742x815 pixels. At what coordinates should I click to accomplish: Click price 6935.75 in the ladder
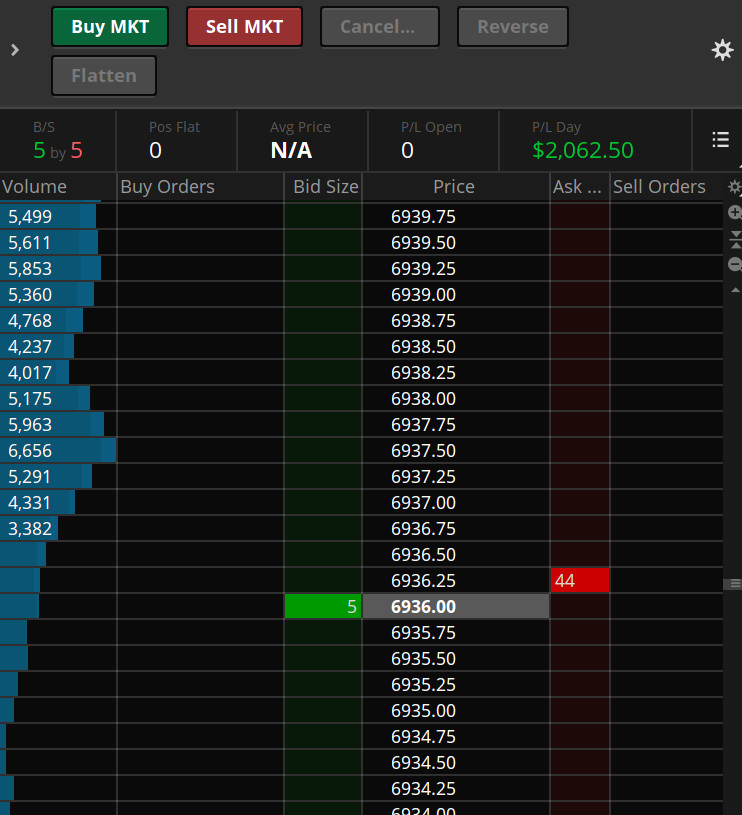pyautogui.click(x=423, y=632)
